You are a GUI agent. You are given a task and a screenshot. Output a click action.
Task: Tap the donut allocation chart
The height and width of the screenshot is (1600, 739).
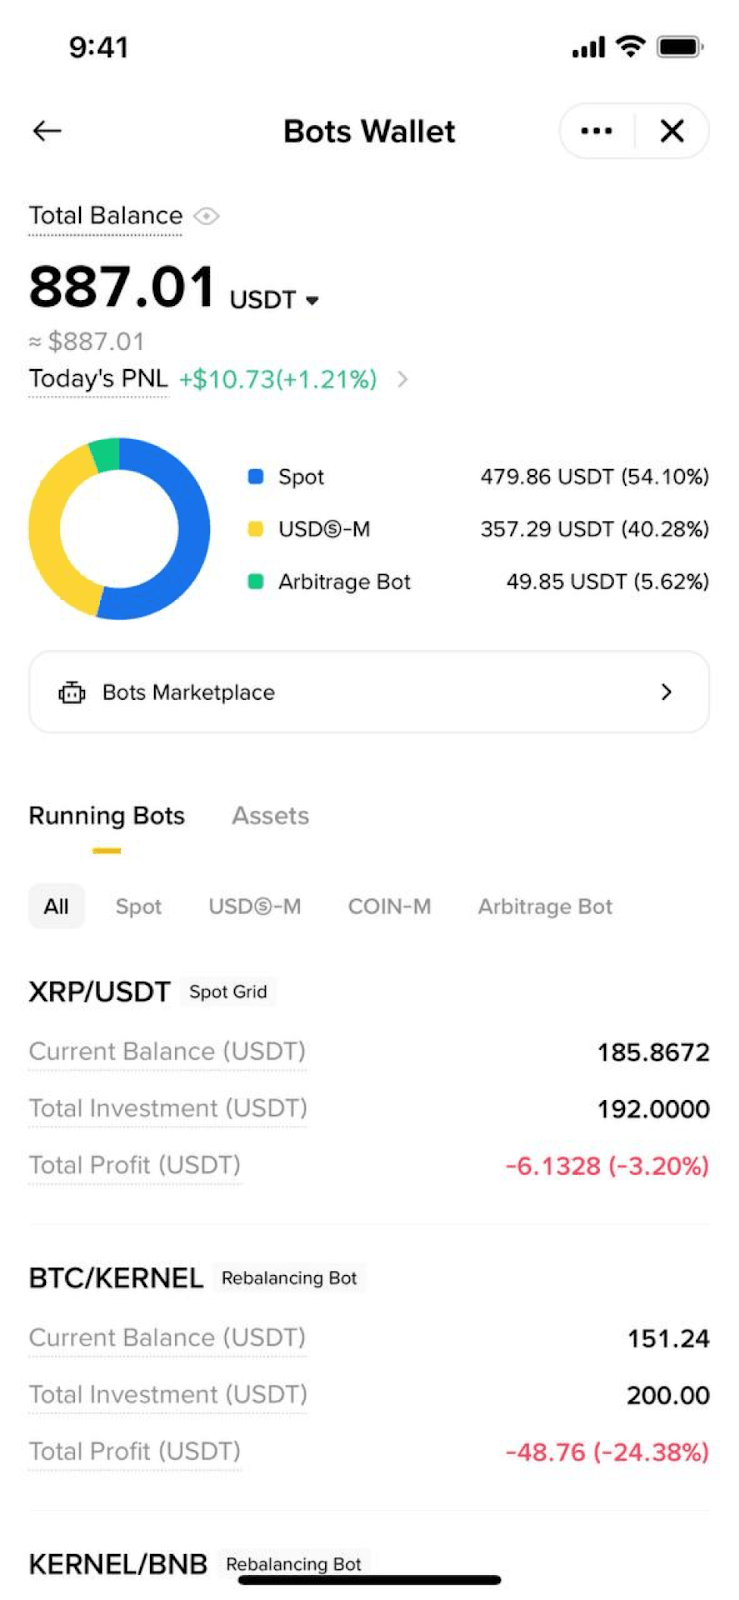pos(119,528)
